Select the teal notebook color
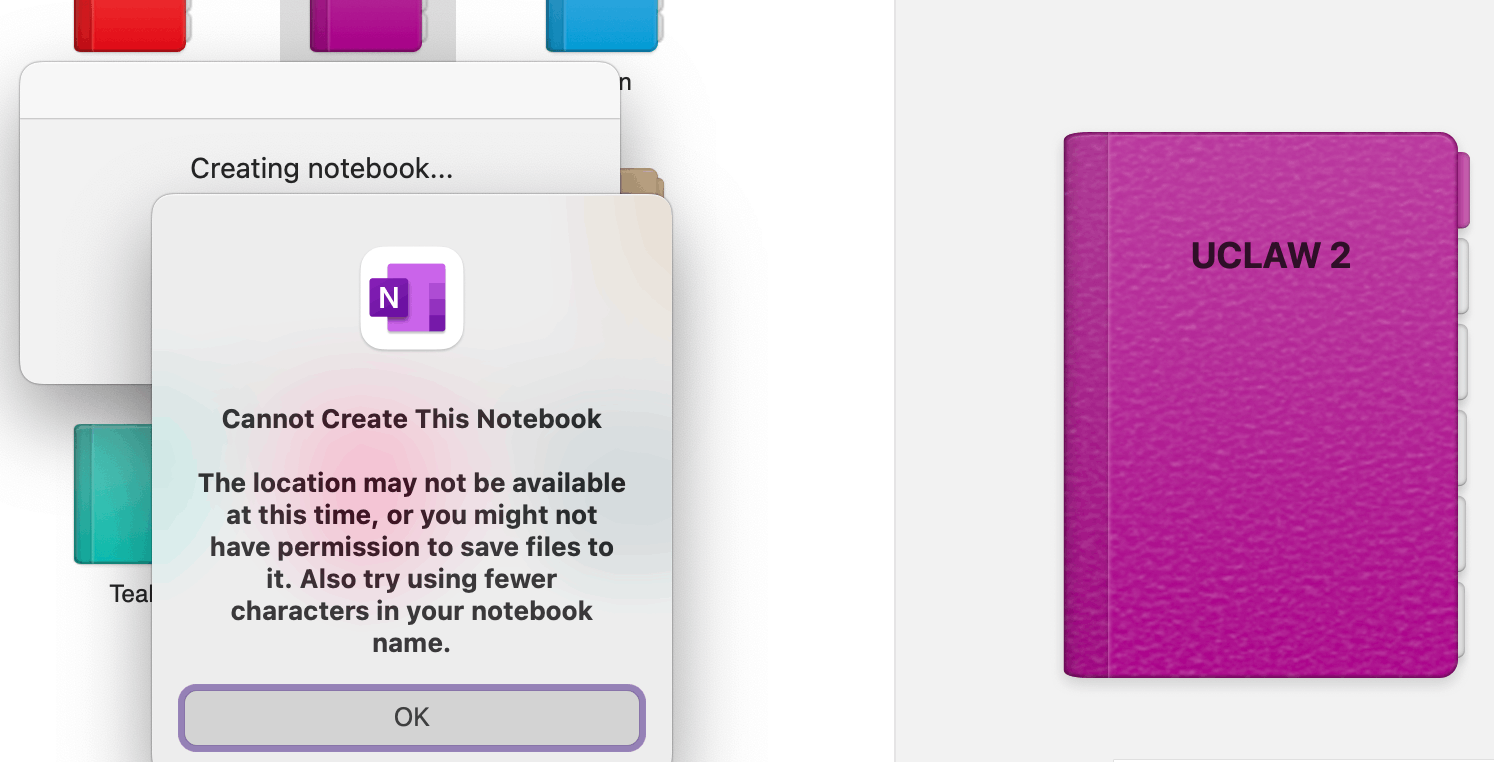1494x762 pixels. click(113, 494)
